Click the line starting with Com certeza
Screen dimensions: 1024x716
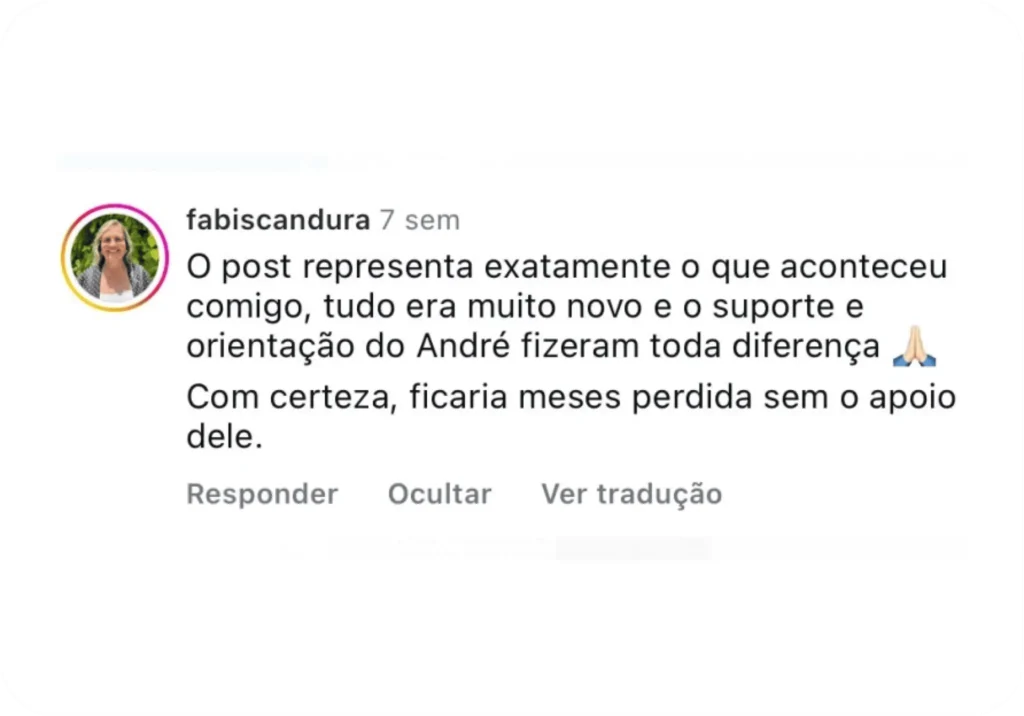(x=571, y=397)
